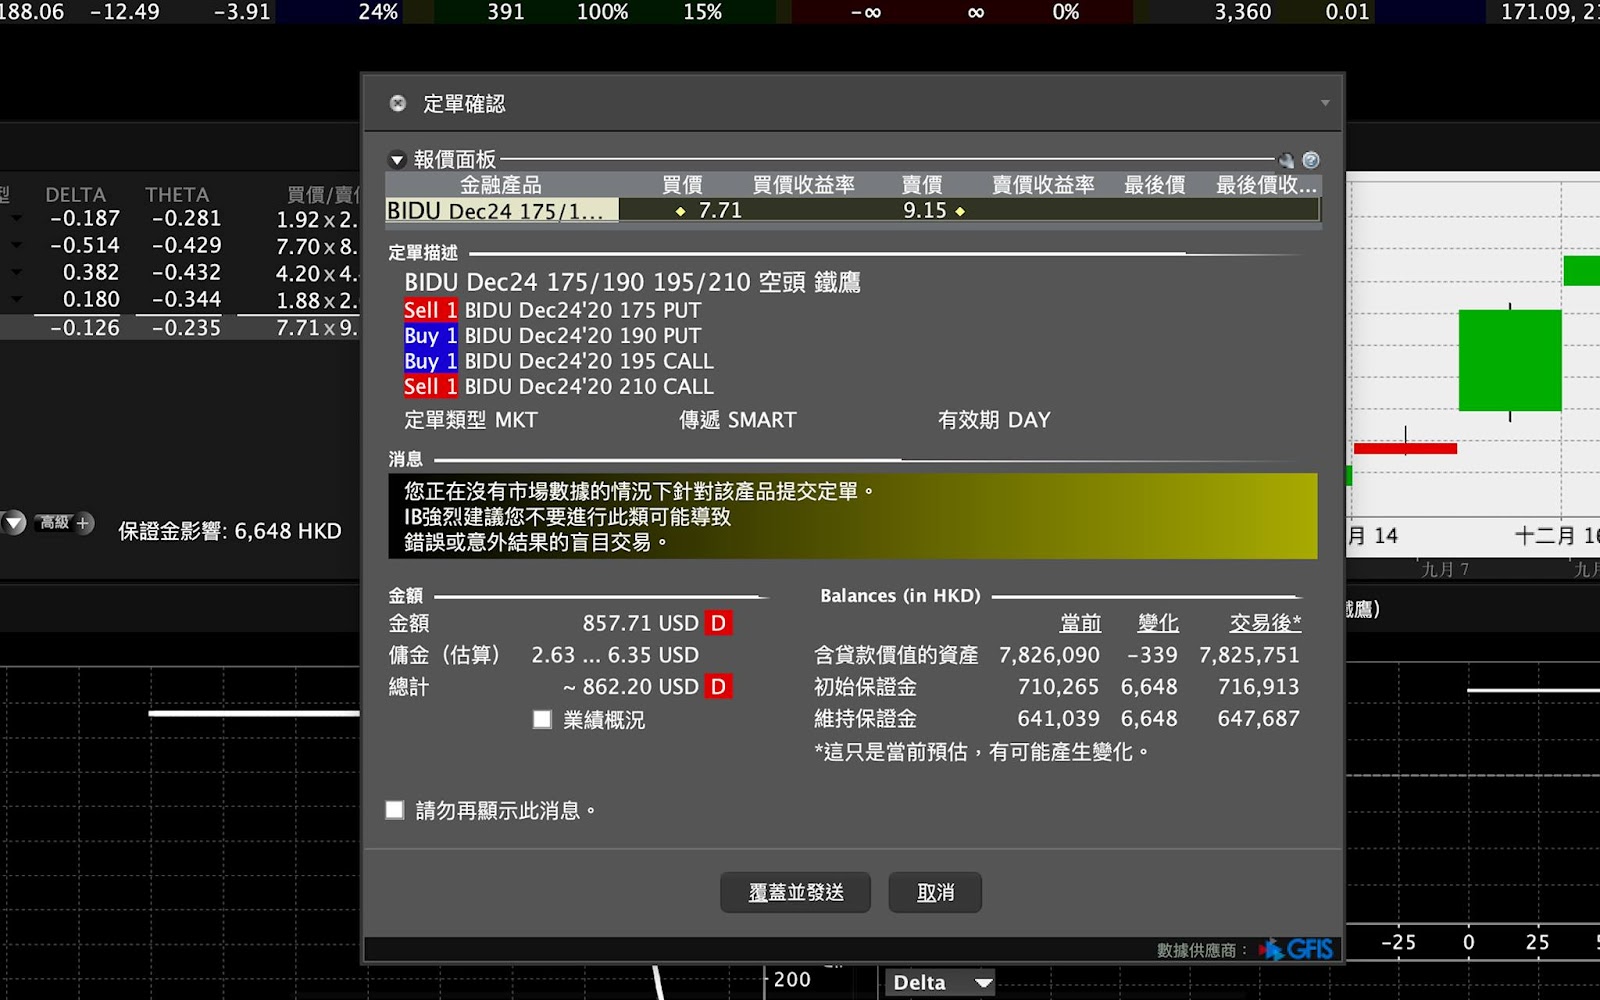Click the round down-arrow button left of 高級
Viewport: 1600px width, 1000px height.
tap(14, 523)
